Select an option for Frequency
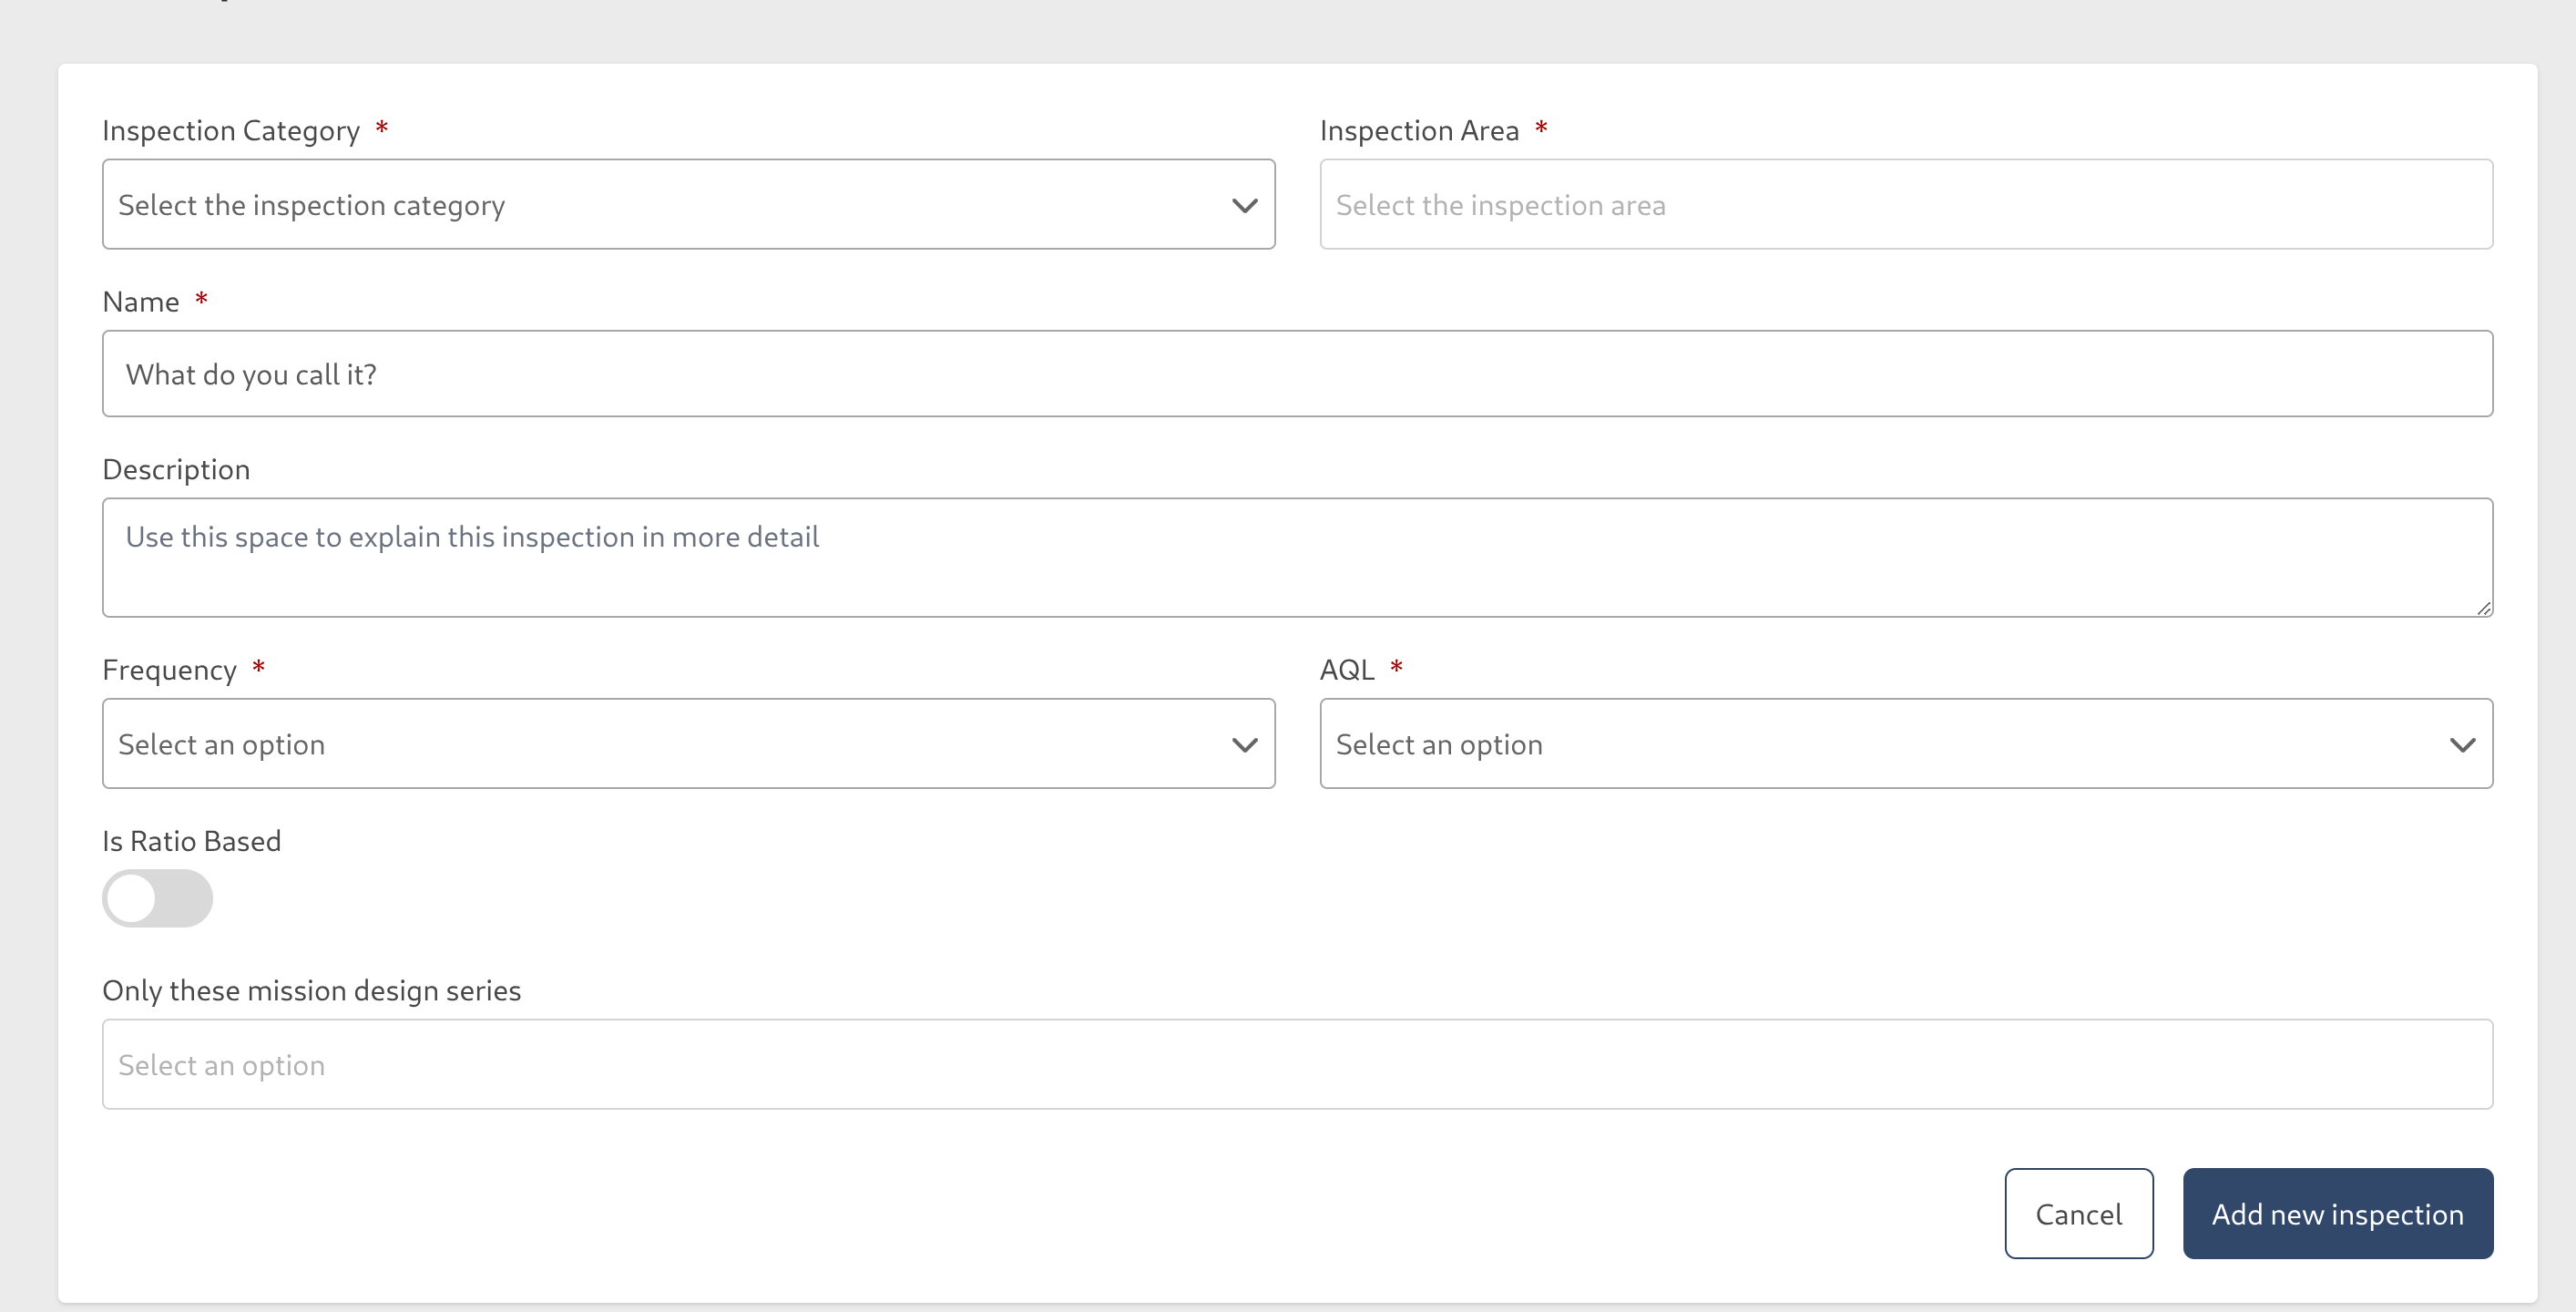Screen dimensions: 2576x1312 tap(688, 744)
